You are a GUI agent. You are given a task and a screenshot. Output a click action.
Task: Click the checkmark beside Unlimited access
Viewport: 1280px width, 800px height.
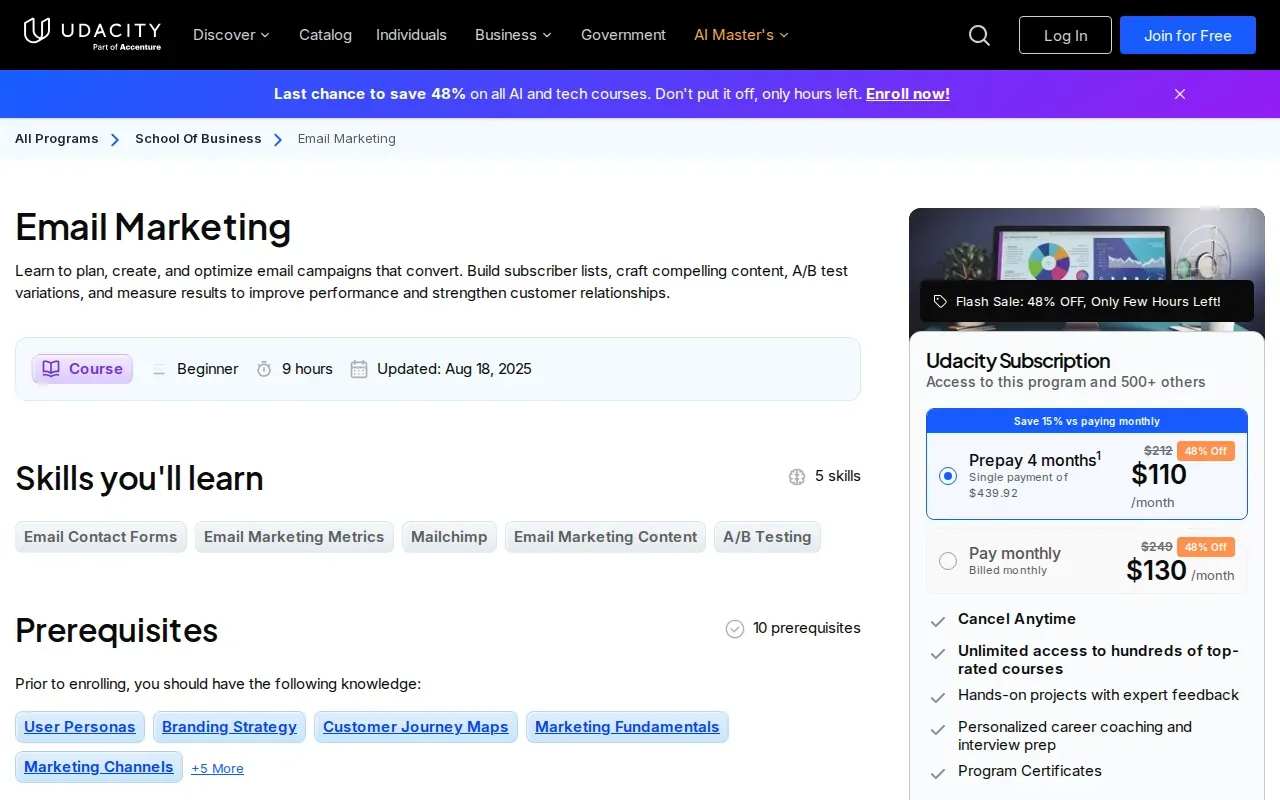coord(938,653)
